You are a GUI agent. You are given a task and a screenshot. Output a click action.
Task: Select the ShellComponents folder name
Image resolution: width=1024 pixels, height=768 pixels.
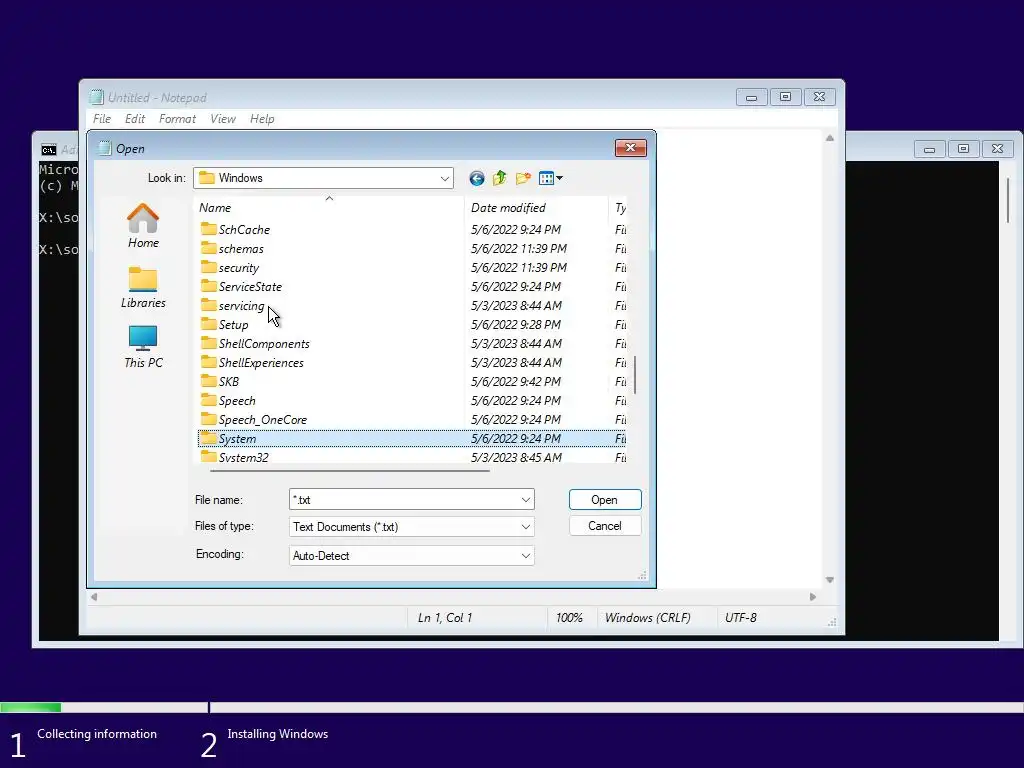pos(264,344)
